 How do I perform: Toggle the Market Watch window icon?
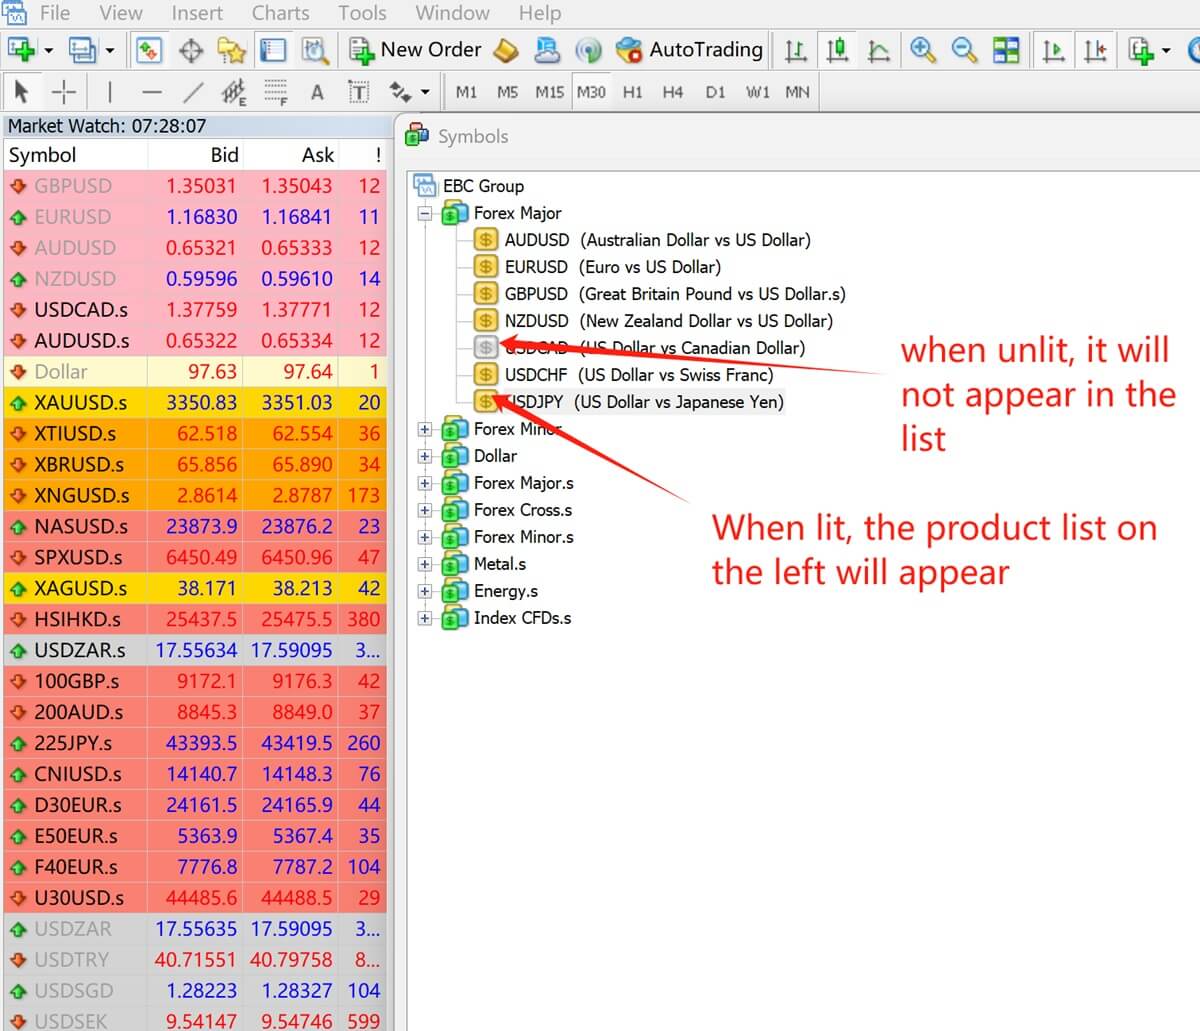pyautogui.click(x=149, y=49)
